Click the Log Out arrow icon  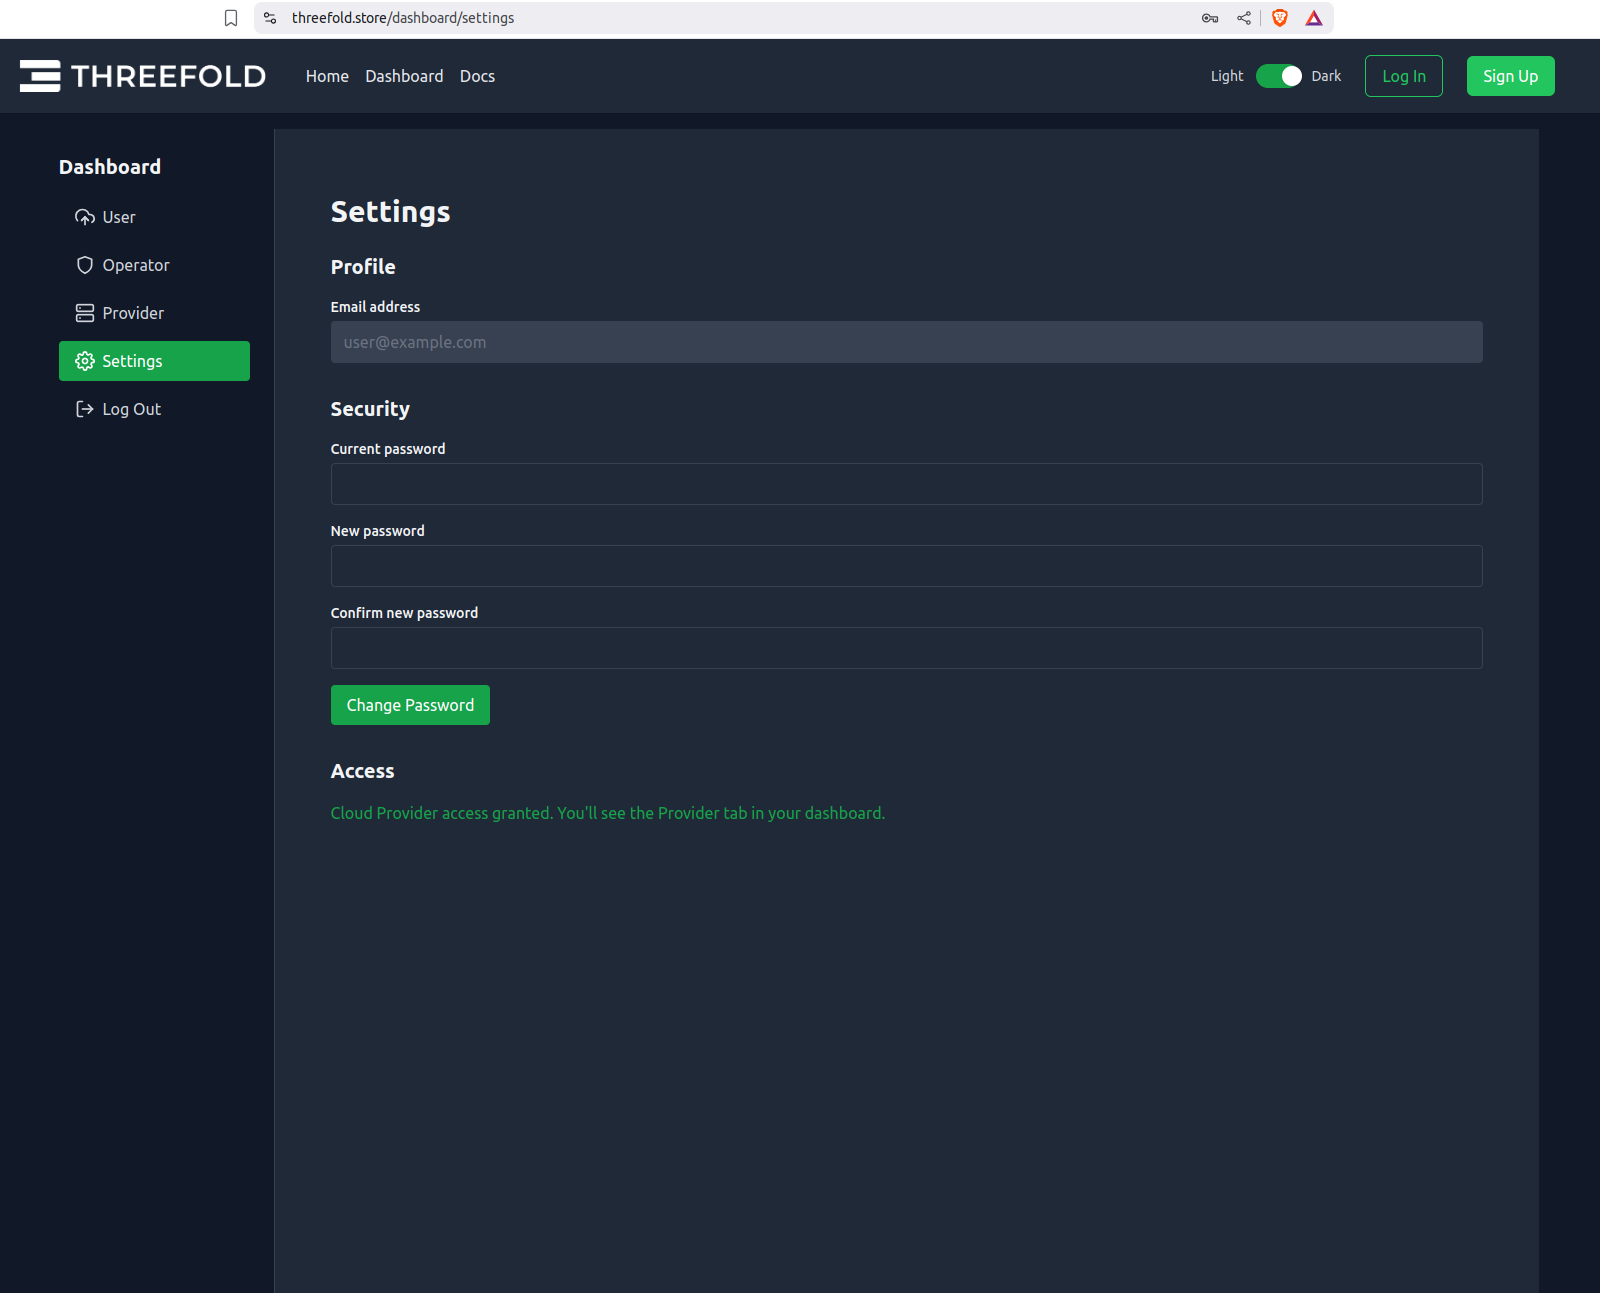click(x=85, y=409)
